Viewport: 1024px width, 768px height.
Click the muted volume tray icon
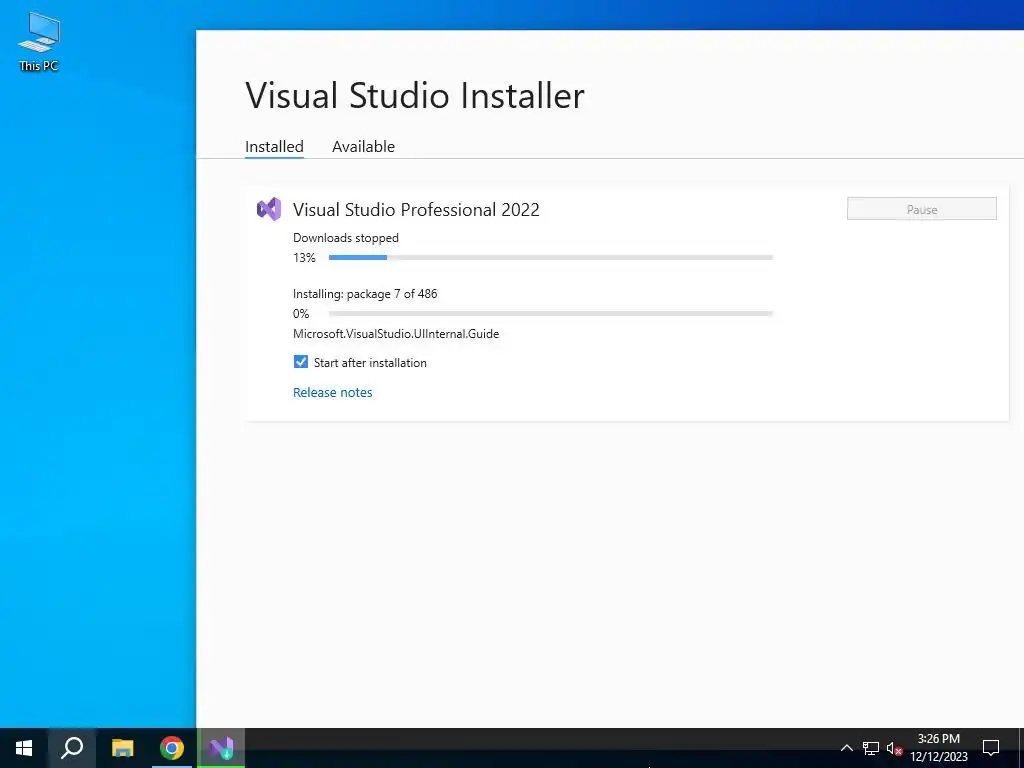click(894, 748)
